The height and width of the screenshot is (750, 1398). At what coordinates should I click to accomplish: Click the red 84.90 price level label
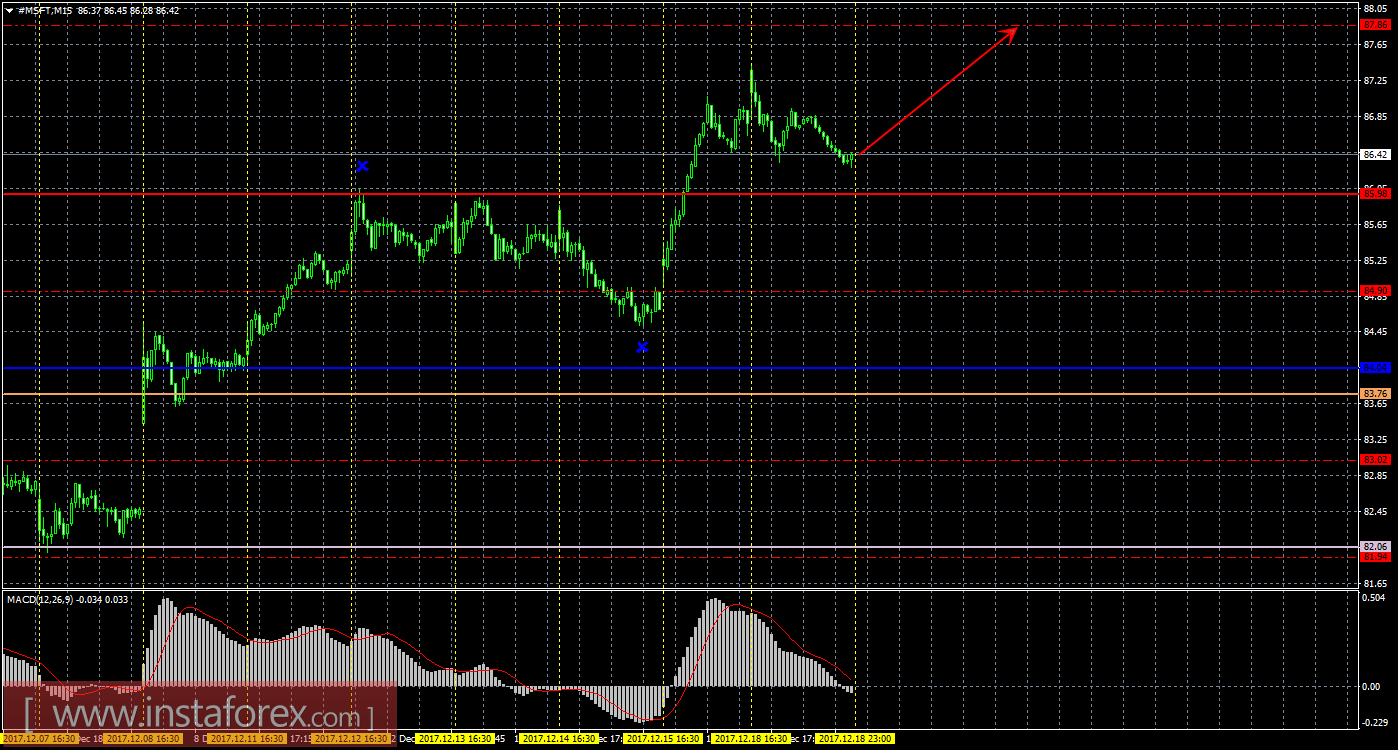1374,290
